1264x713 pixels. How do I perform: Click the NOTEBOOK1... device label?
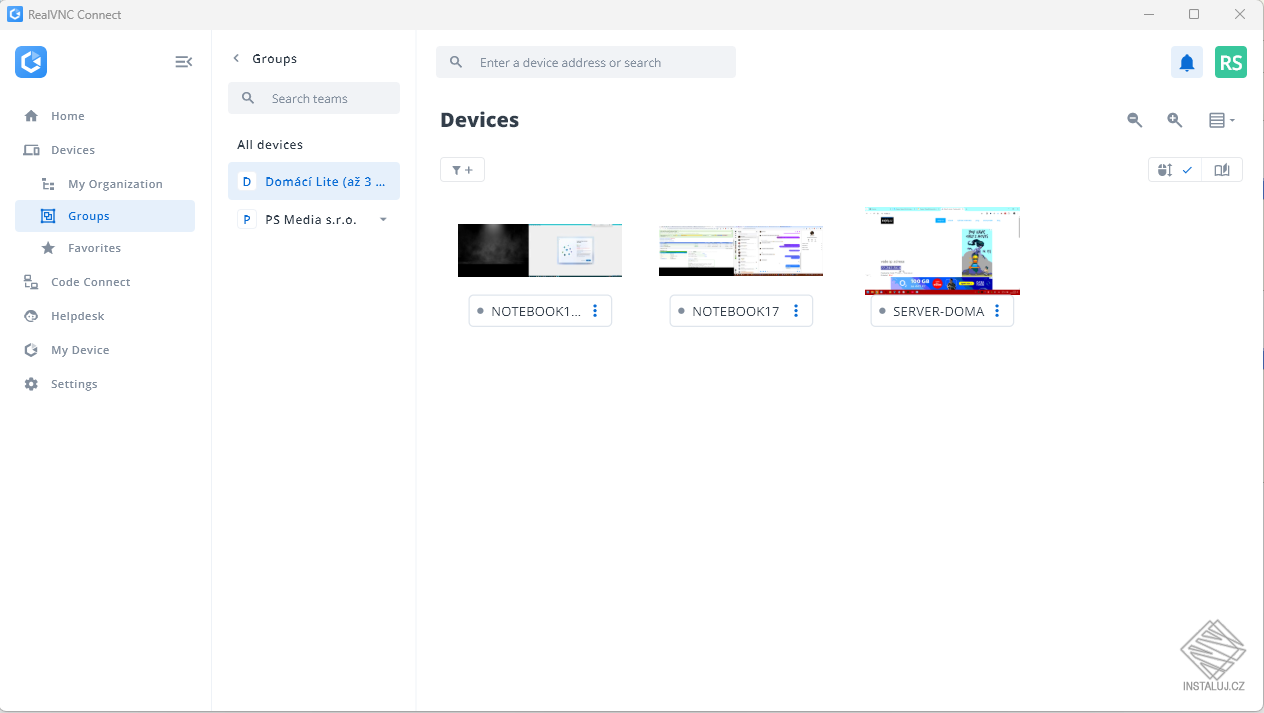[x=536, y=311]
